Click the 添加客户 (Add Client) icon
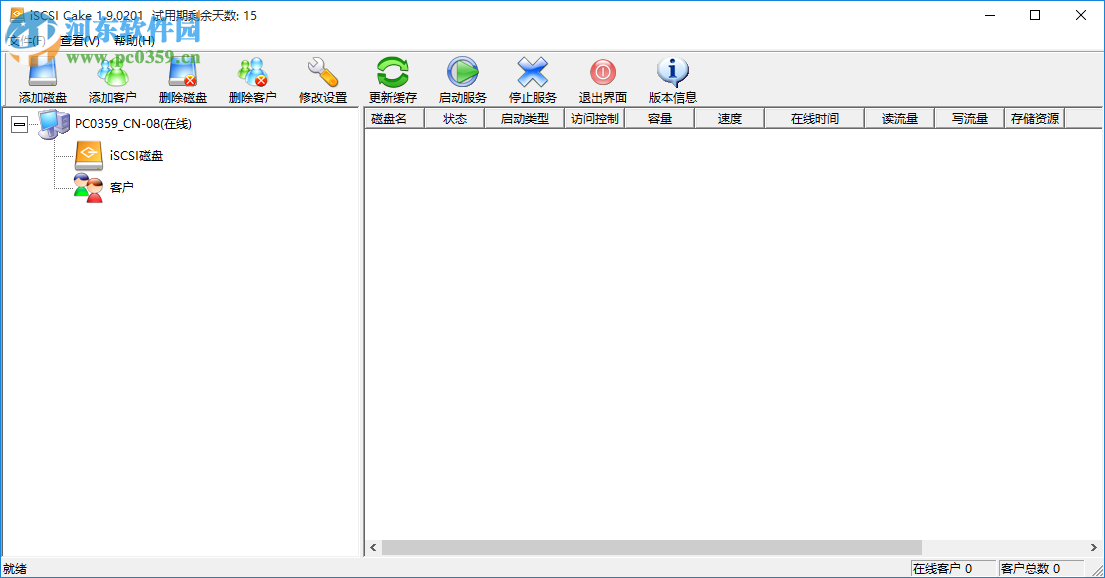 coord(113,78)
